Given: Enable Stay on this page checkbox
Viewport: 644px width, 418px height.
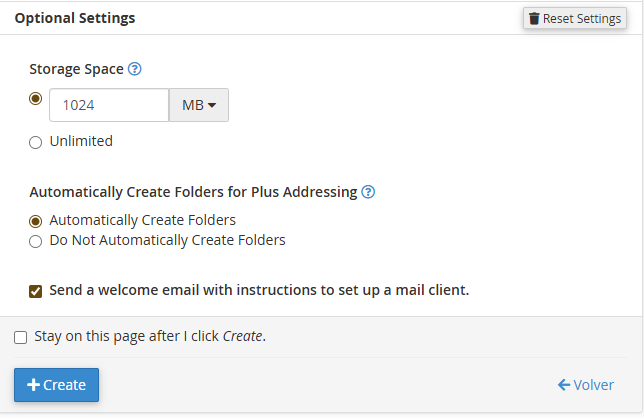Looking at the screenshot, I should coord(21,337).
